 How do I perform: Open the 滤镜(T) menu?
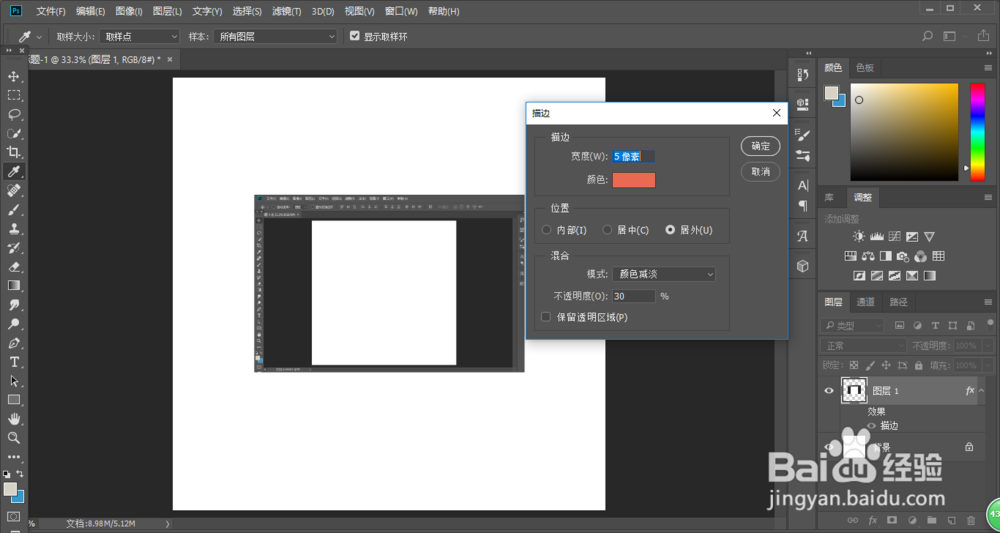(x=286, y=11)
